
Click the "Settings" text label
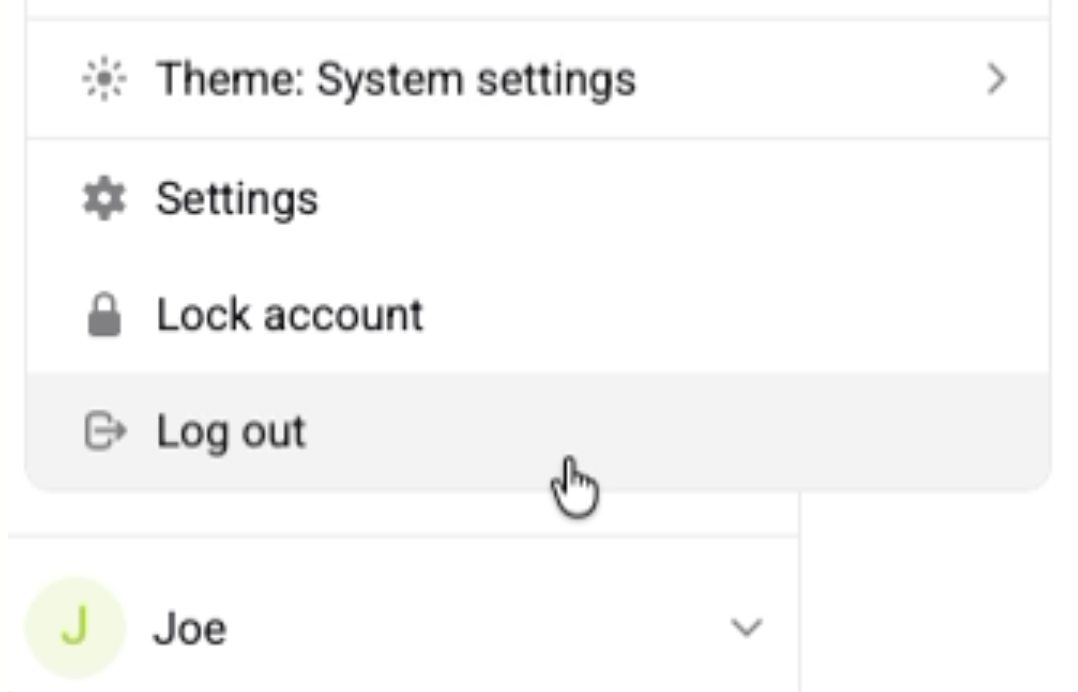[x=237, y=199]
